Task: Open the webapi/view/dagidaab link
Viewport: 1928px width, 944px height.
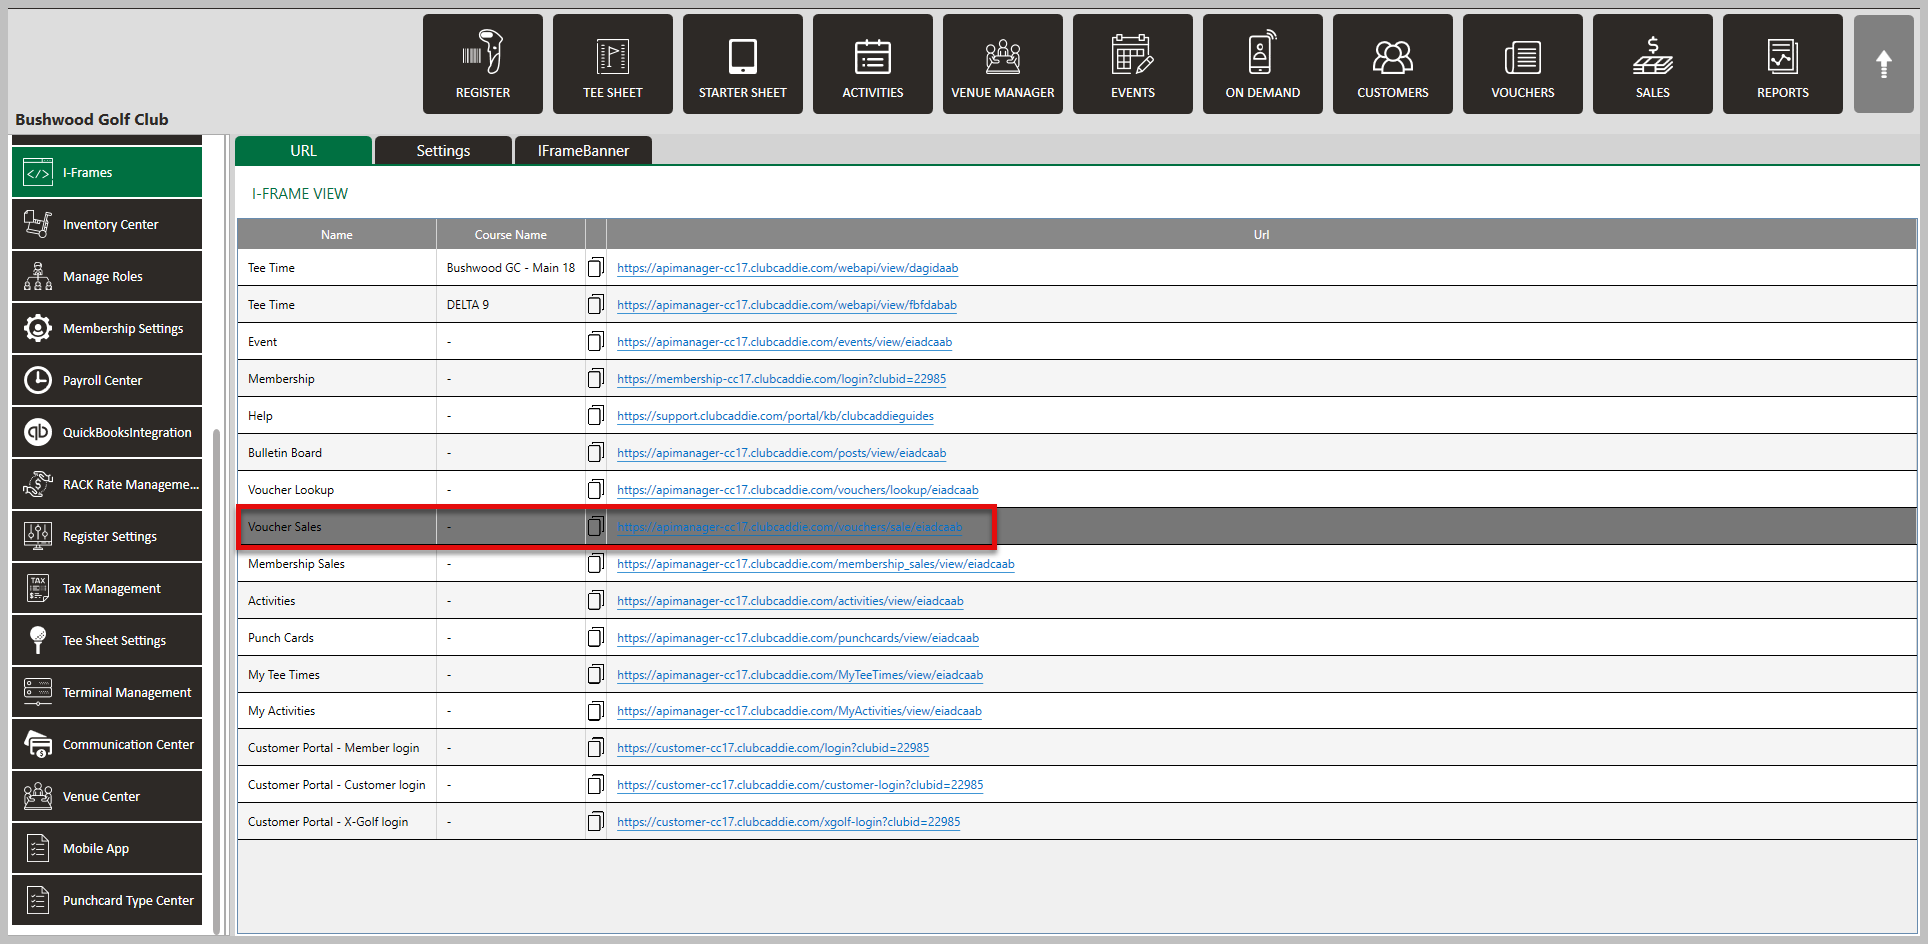Action: tap(788, 268)
